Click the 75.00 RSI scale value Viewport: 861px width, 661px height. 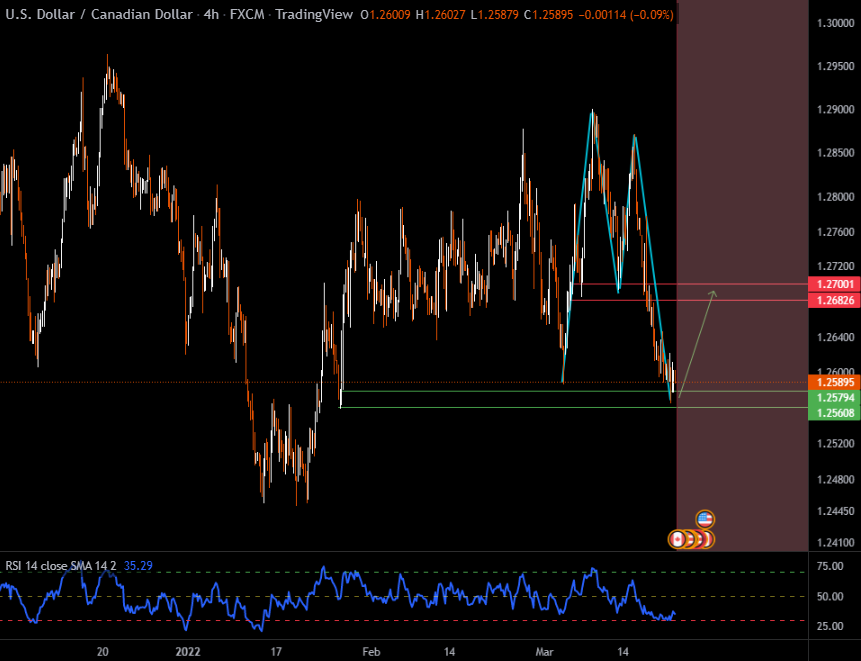click(830, 567)
